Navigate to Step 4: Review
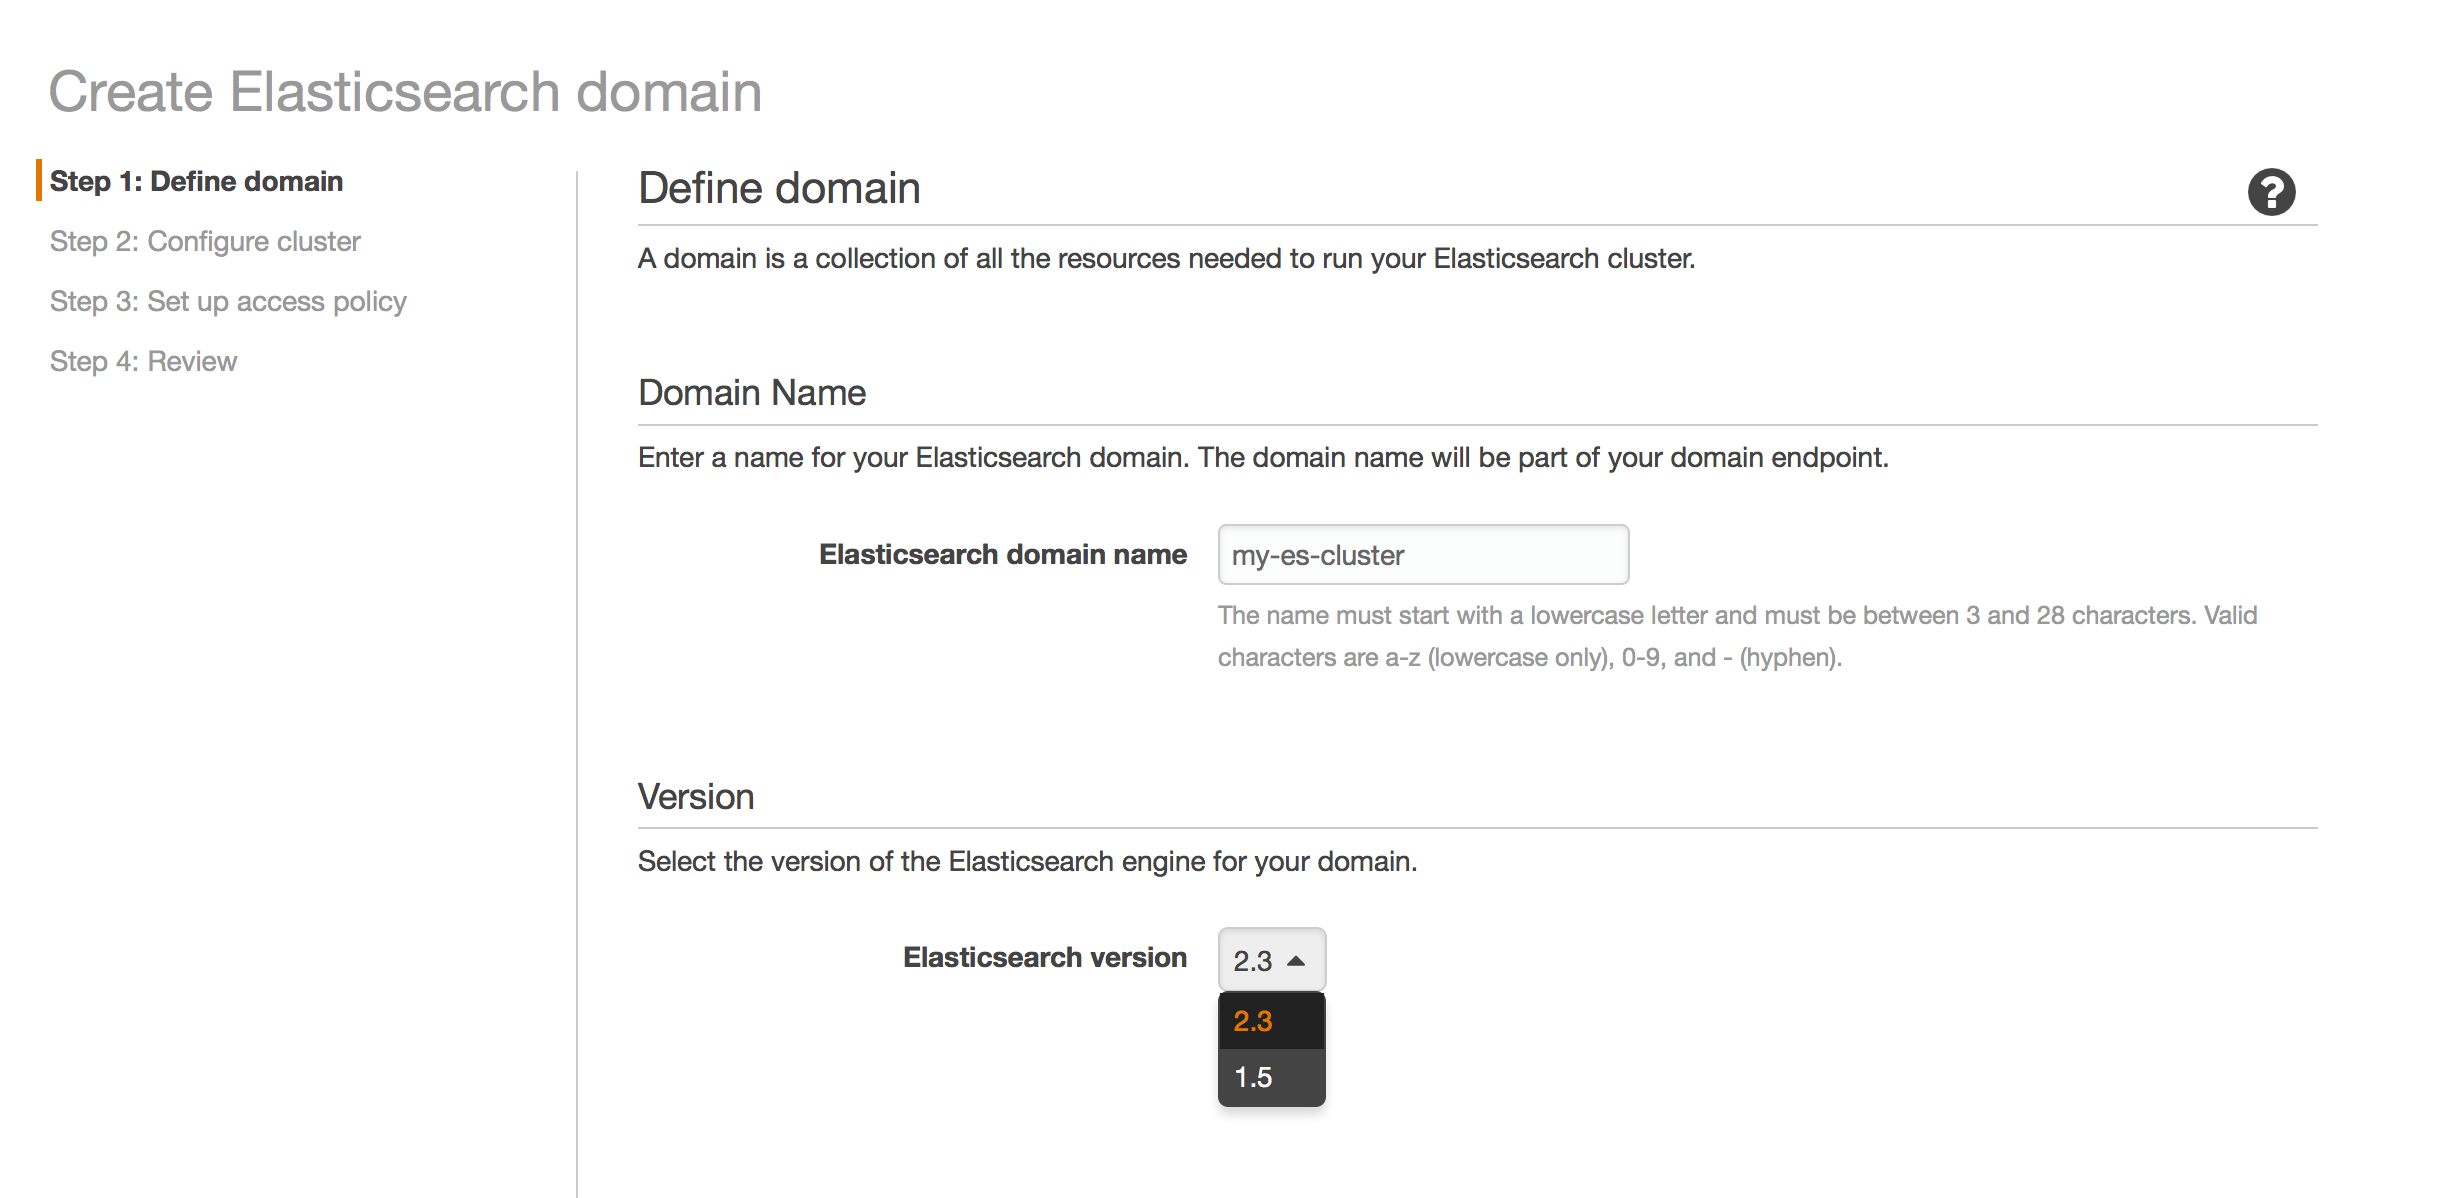 click(143, 360)
